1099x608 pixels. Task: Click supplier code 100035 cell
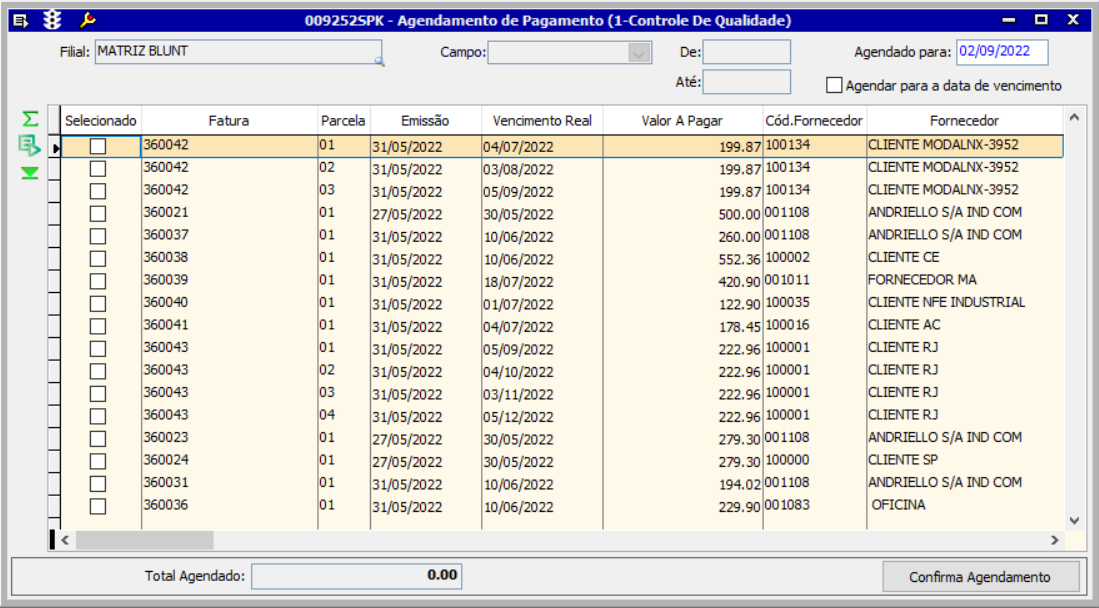click(814, 303)
